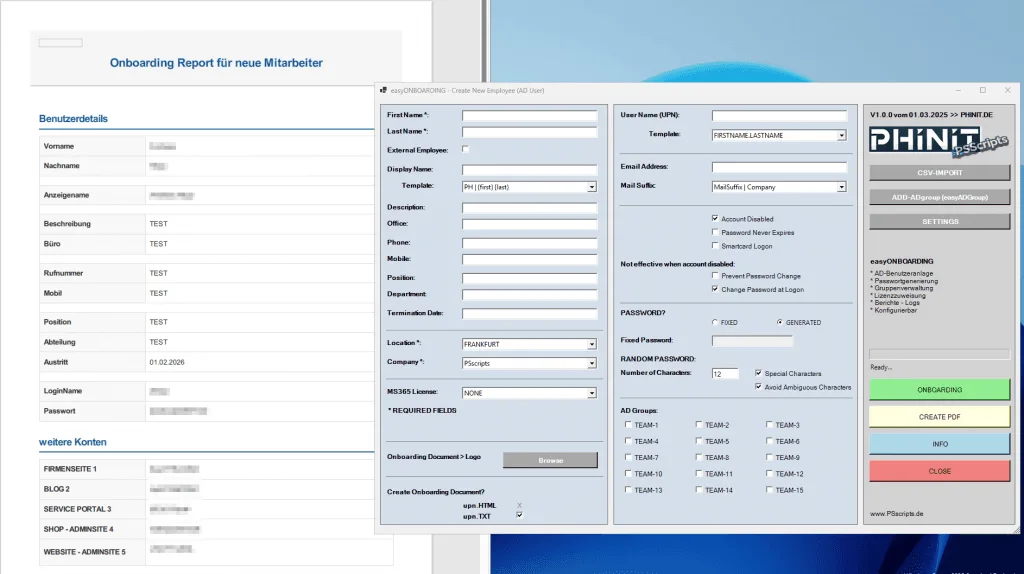Viewport: 1024px width, 574px height.
Task: Expand the MS365 License dropdown
Action: pyautogui.click(x=591, y=393)
